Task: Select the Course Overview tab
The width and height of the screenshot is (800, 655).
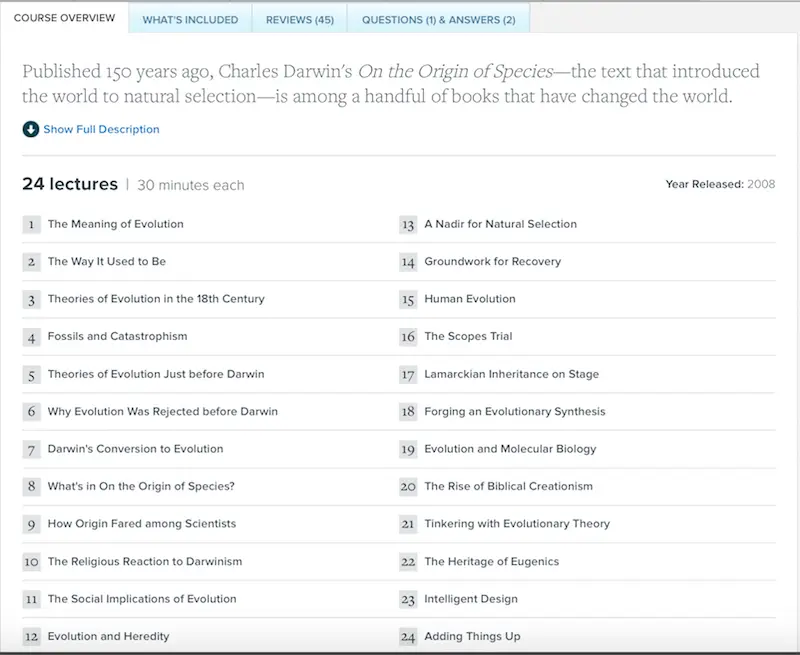Action: click(64, 18)
